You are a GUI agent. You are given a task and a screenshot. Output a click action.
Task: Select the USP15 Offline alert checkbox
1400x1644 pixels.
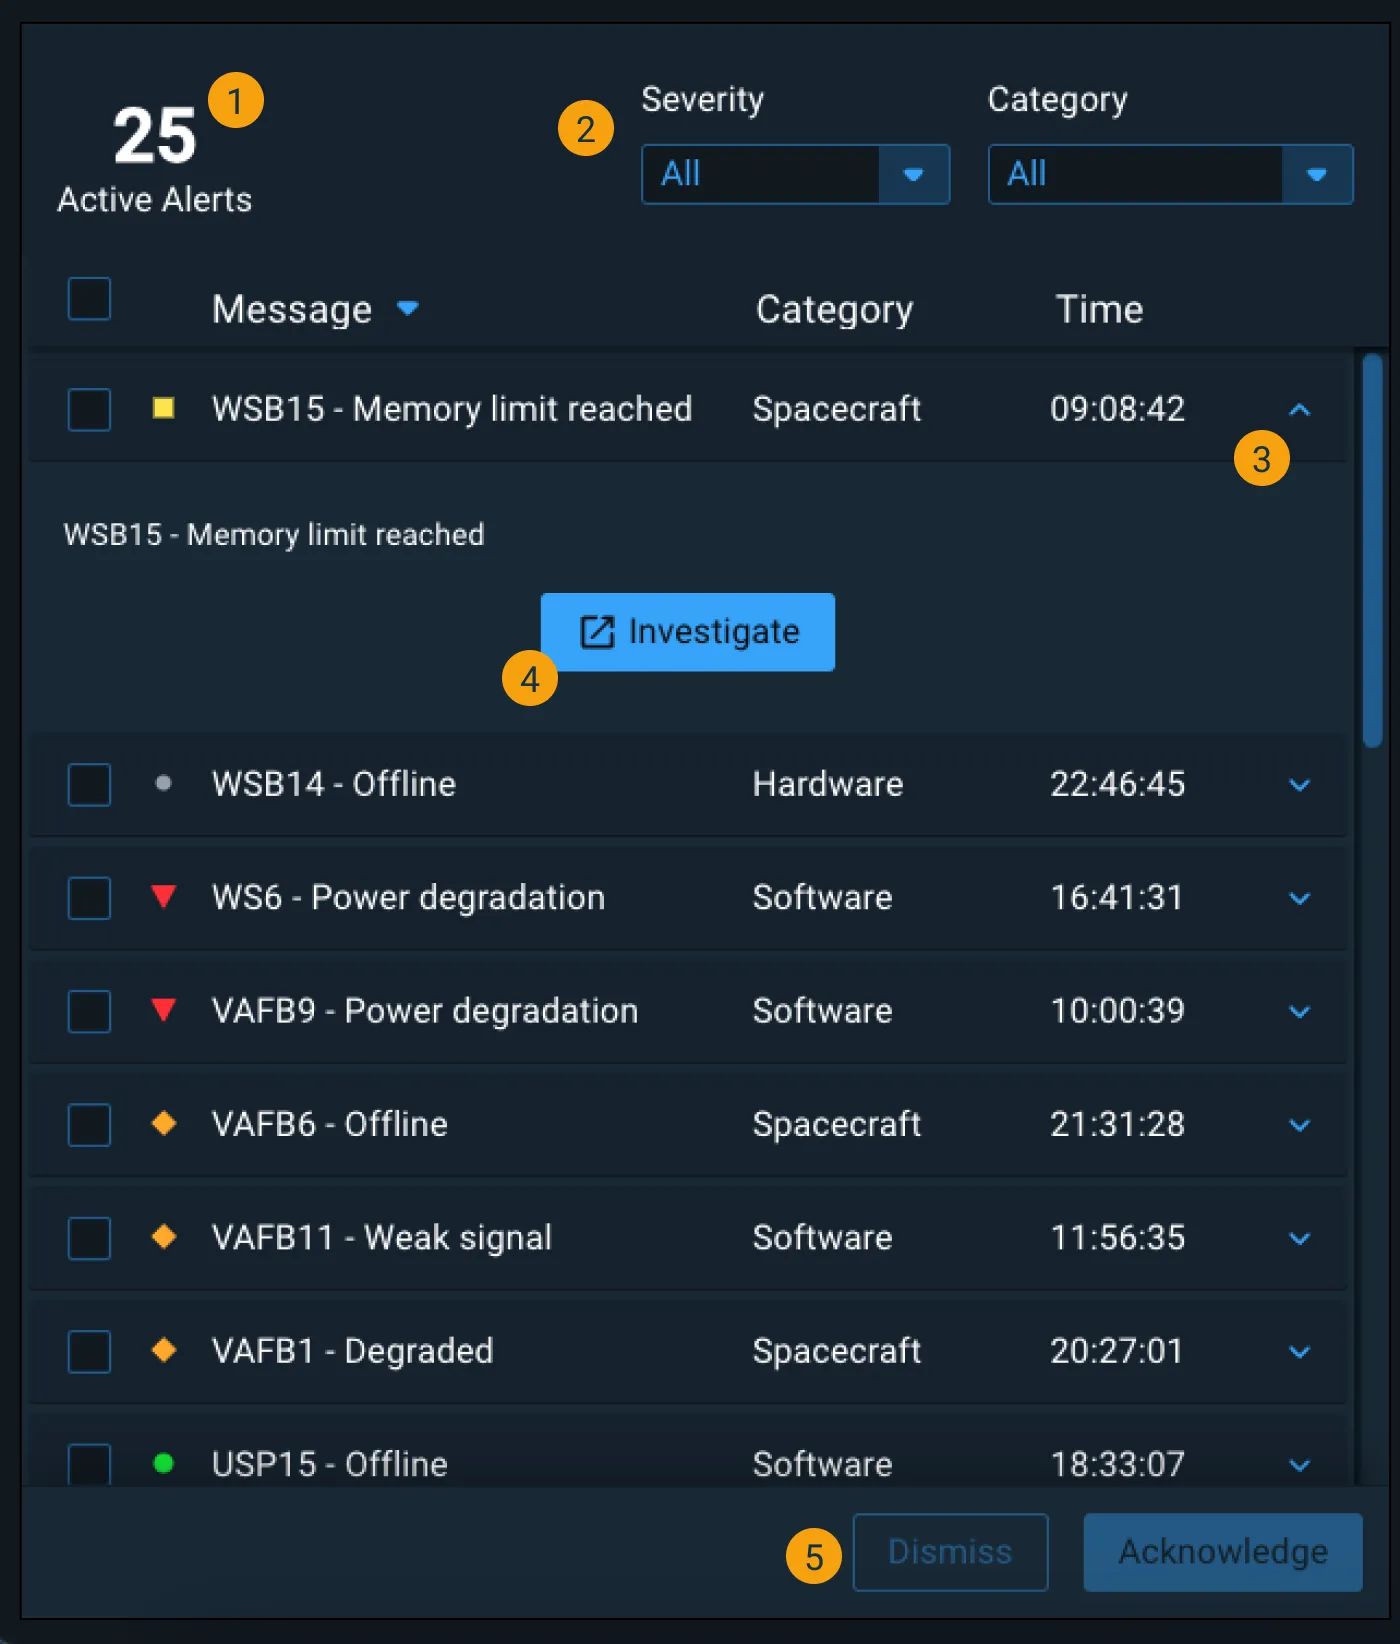[x=89, y=1464]
